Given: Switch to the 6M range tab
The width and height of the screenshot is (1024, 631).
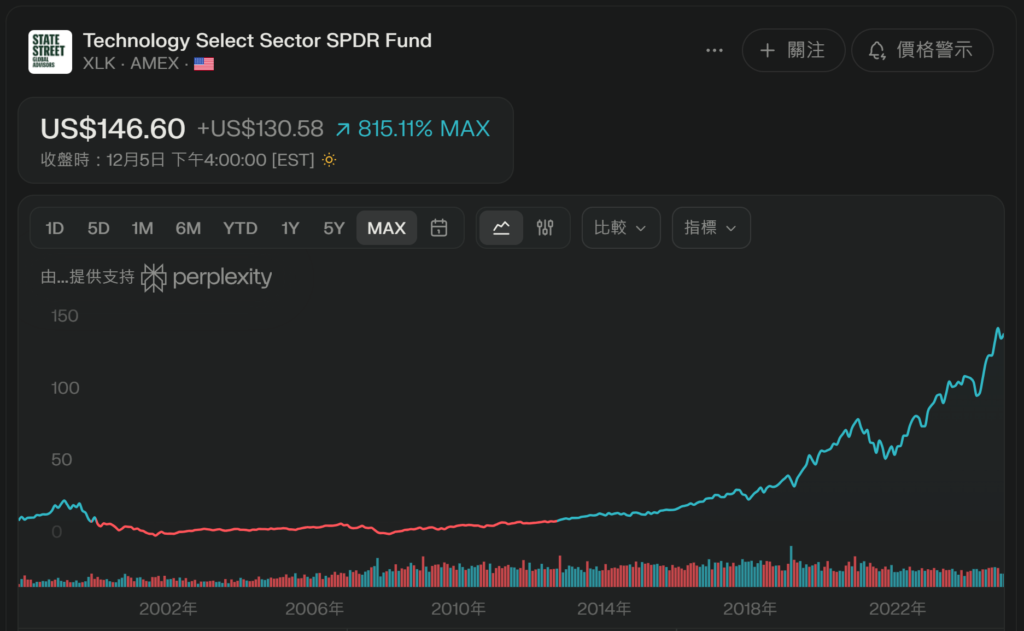Looking at the screenshot, I should (188, 228).
